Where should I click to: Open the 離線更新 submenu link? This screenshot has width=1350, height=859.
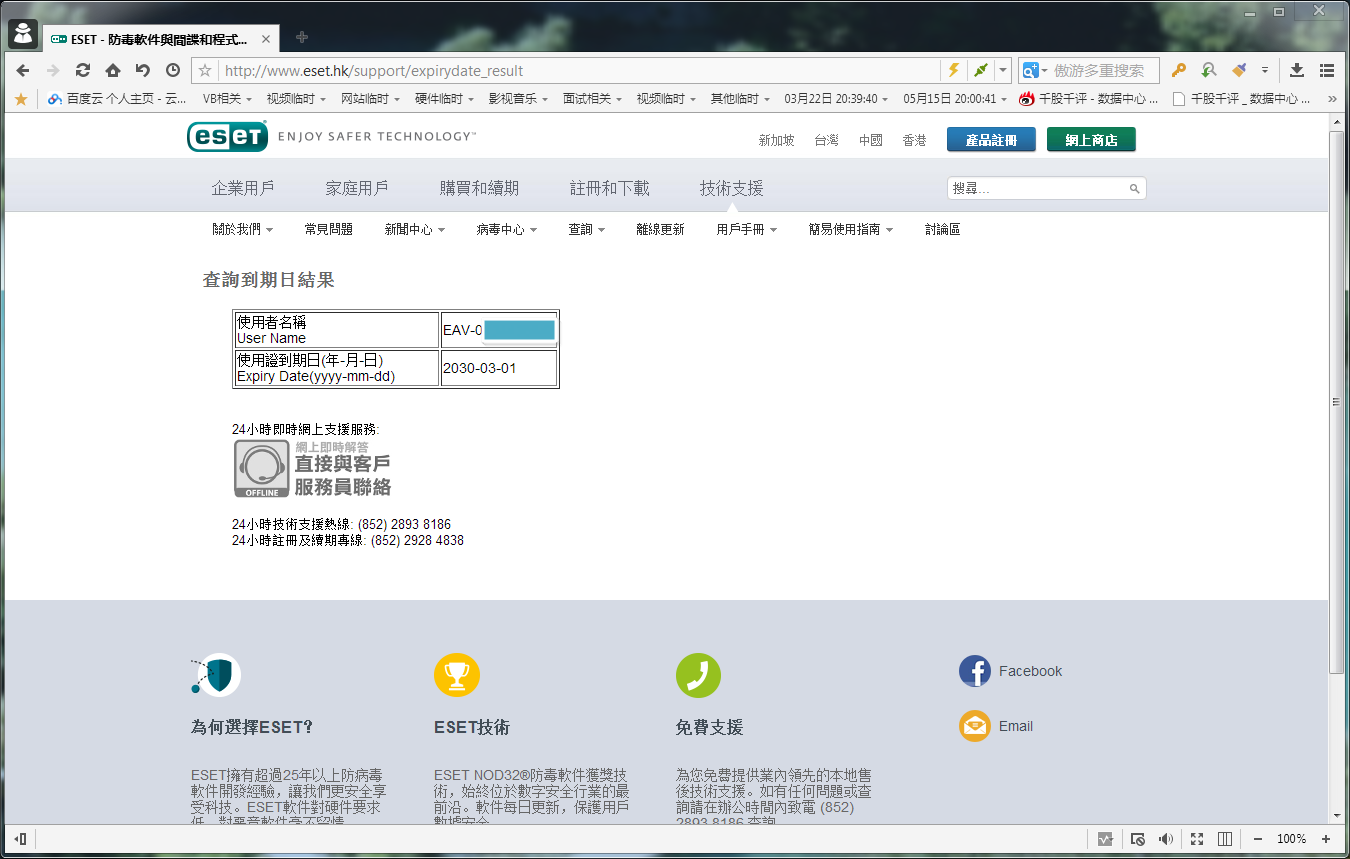[x=660, y=229]
